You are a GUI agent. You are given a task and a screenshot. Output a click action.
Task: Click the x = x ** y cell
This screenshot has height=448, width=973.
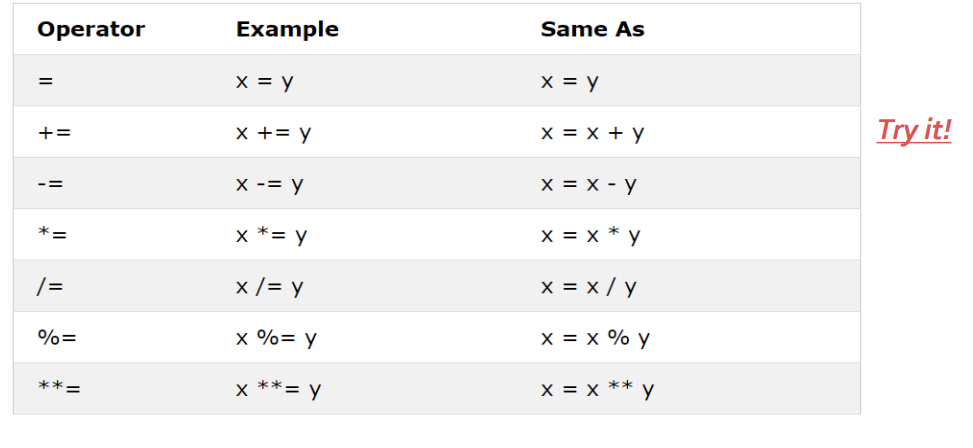(598, 390)
